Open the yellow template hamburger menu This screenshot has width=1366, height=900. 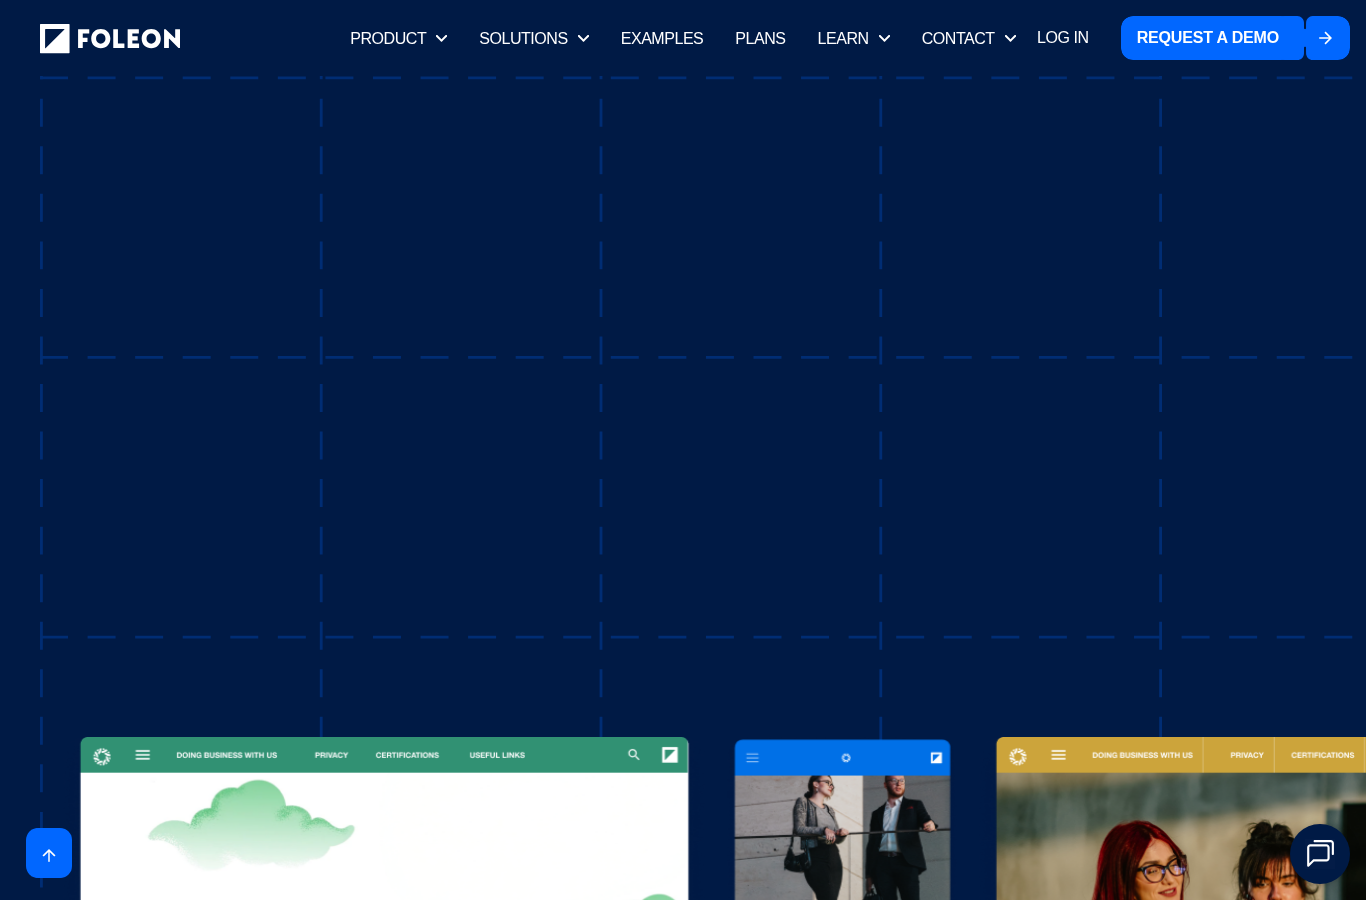coord(1059,755)
